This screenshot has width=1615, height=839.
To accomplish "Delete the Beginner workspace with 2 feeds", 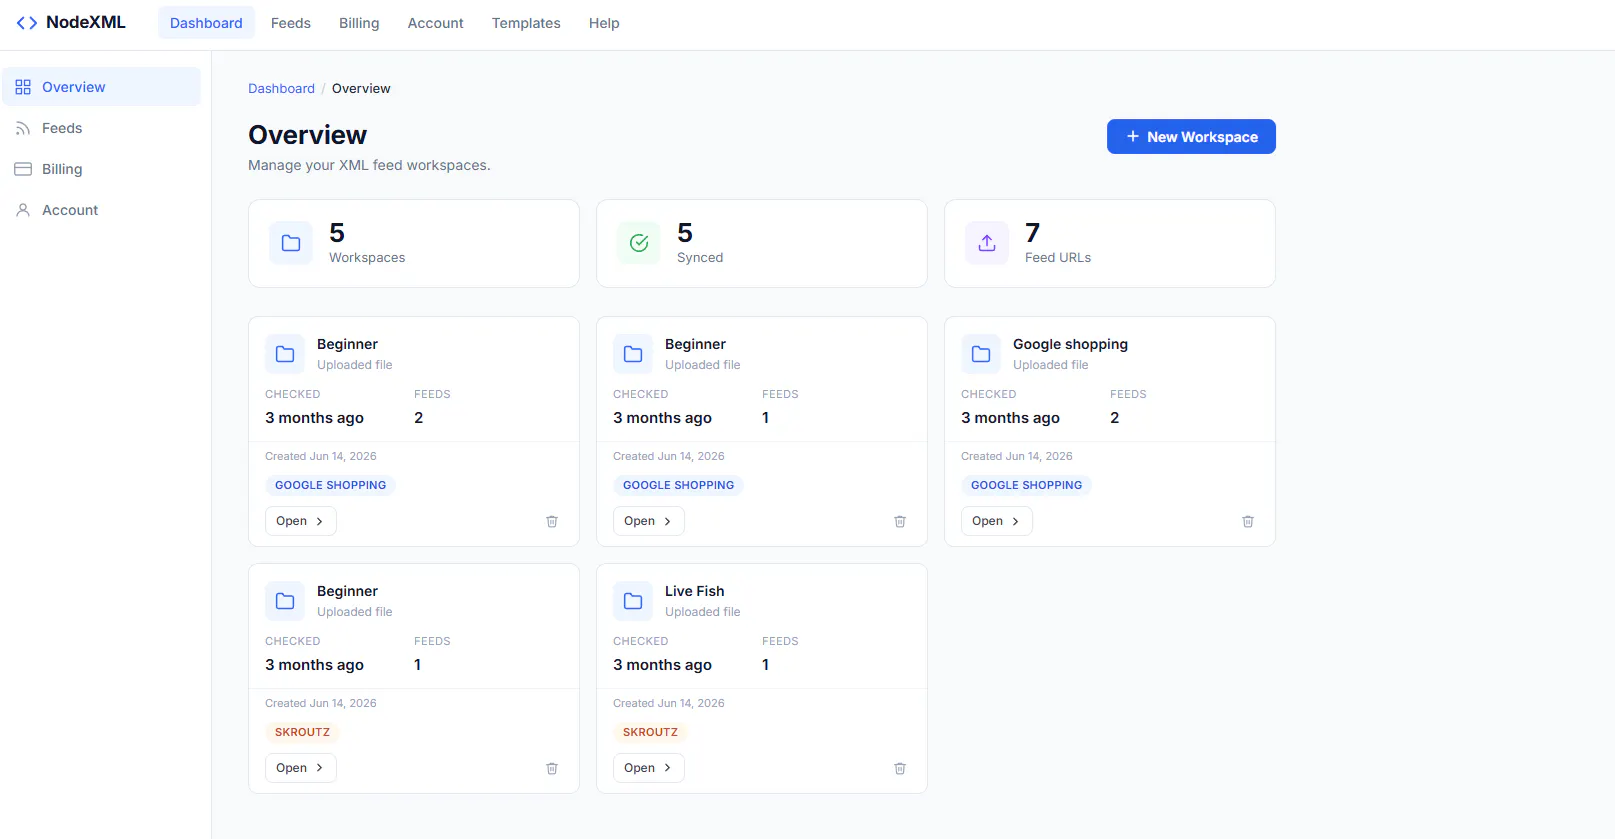I will [x=552, y=521].
